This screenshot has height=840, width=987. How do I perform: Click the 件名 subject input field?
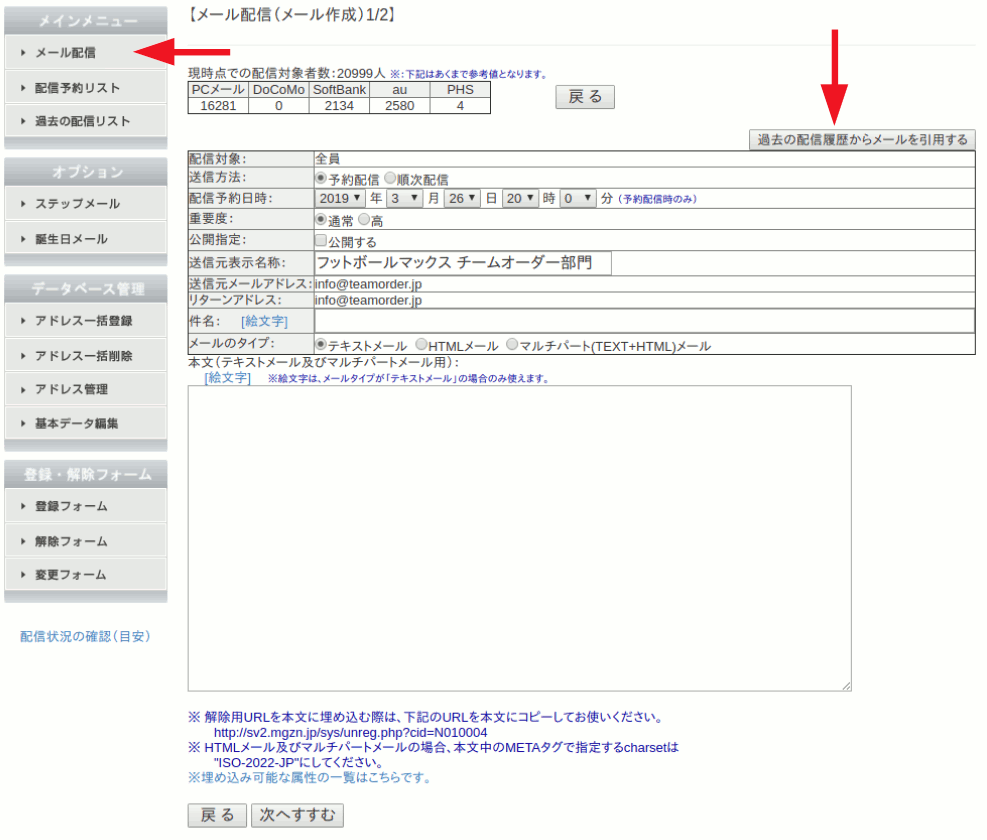click(643, 321)
